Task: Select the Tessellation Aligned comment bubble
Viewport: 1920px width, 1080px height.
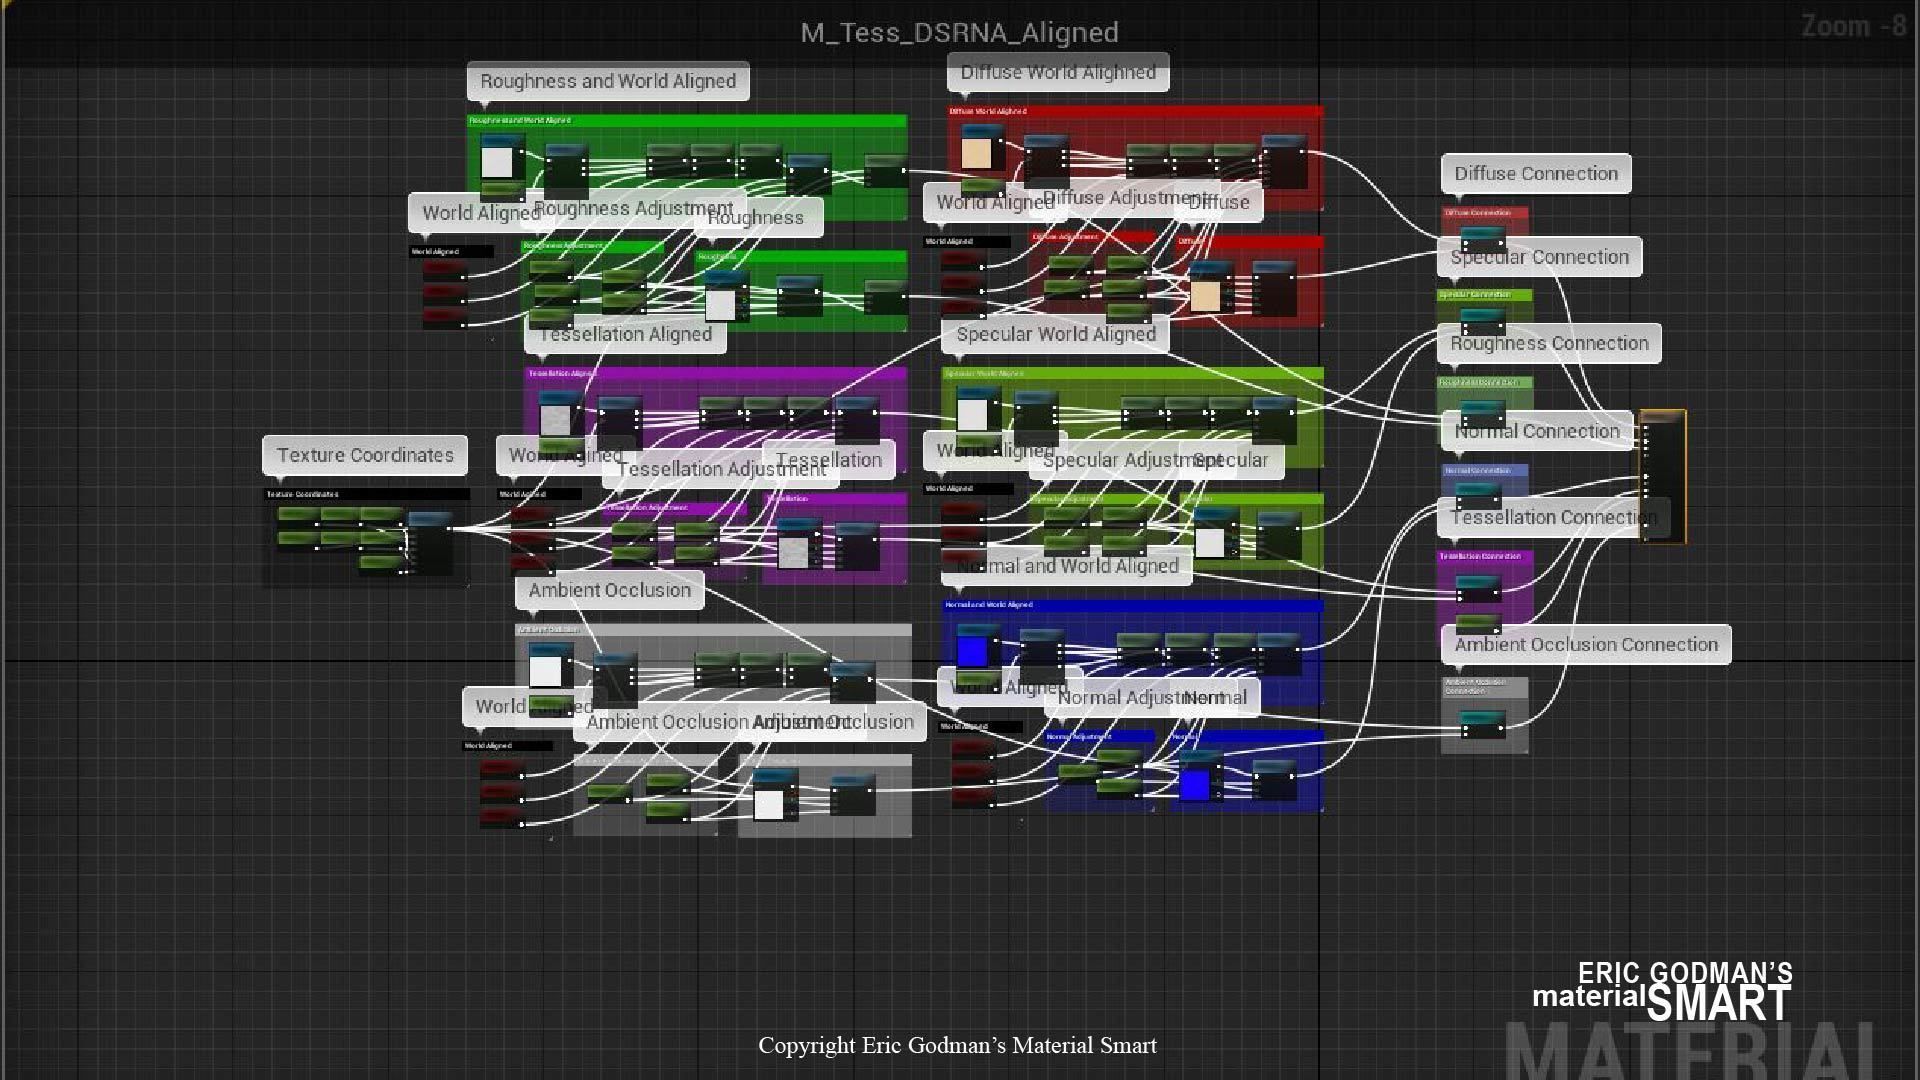Action: coord(625,334)
